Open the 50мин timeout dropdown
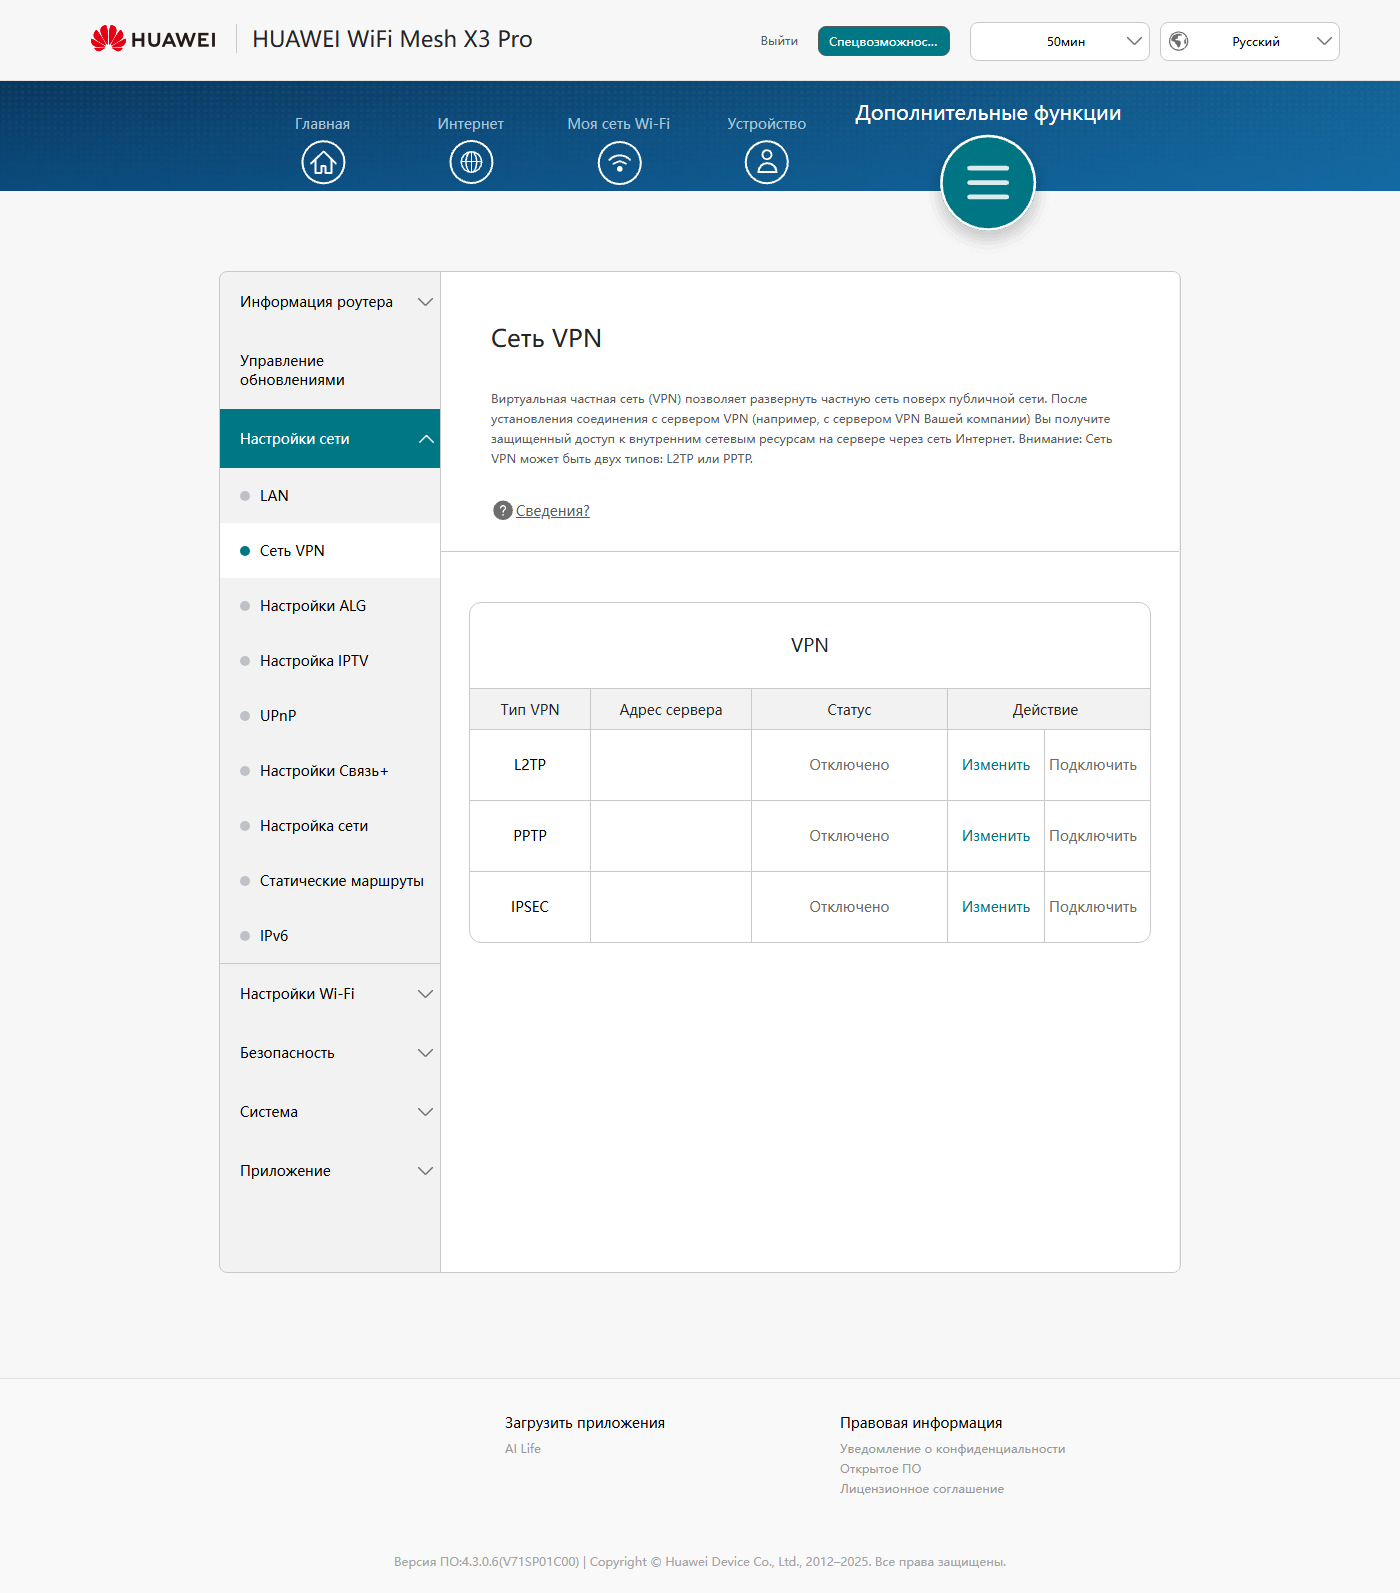The height and width of the screenshot is (1593, 1400). 1060,41
